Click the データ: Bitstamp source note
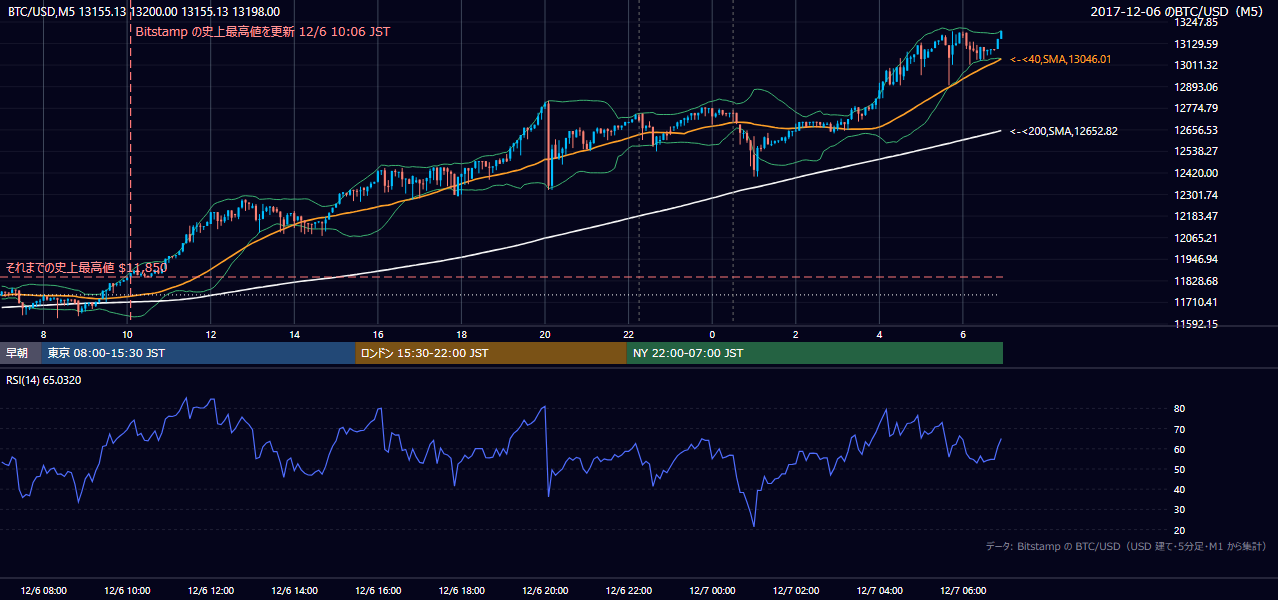 click(1125, 546)
